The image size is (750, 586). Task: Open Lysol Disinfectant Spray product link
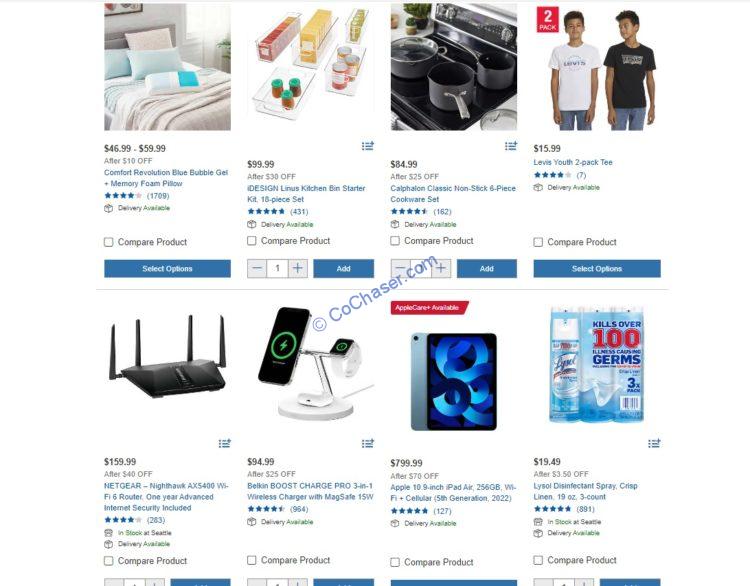[585, 491]
